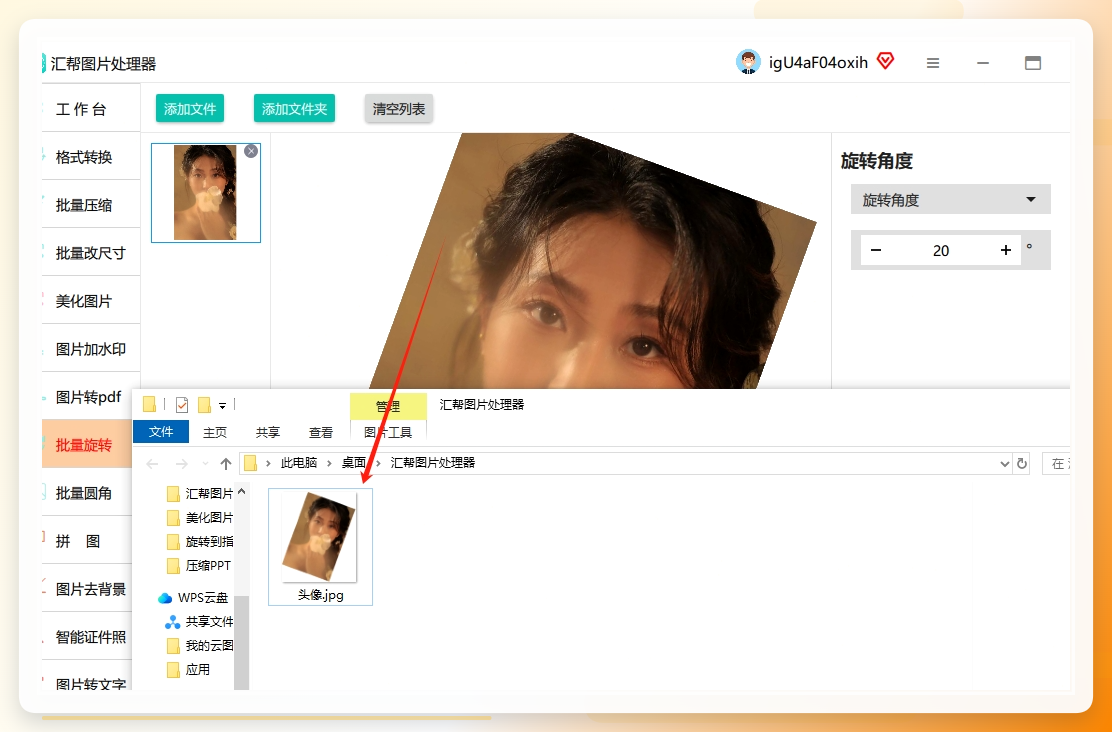Open the 拼图 function
1112x732 pixels.
87,541
